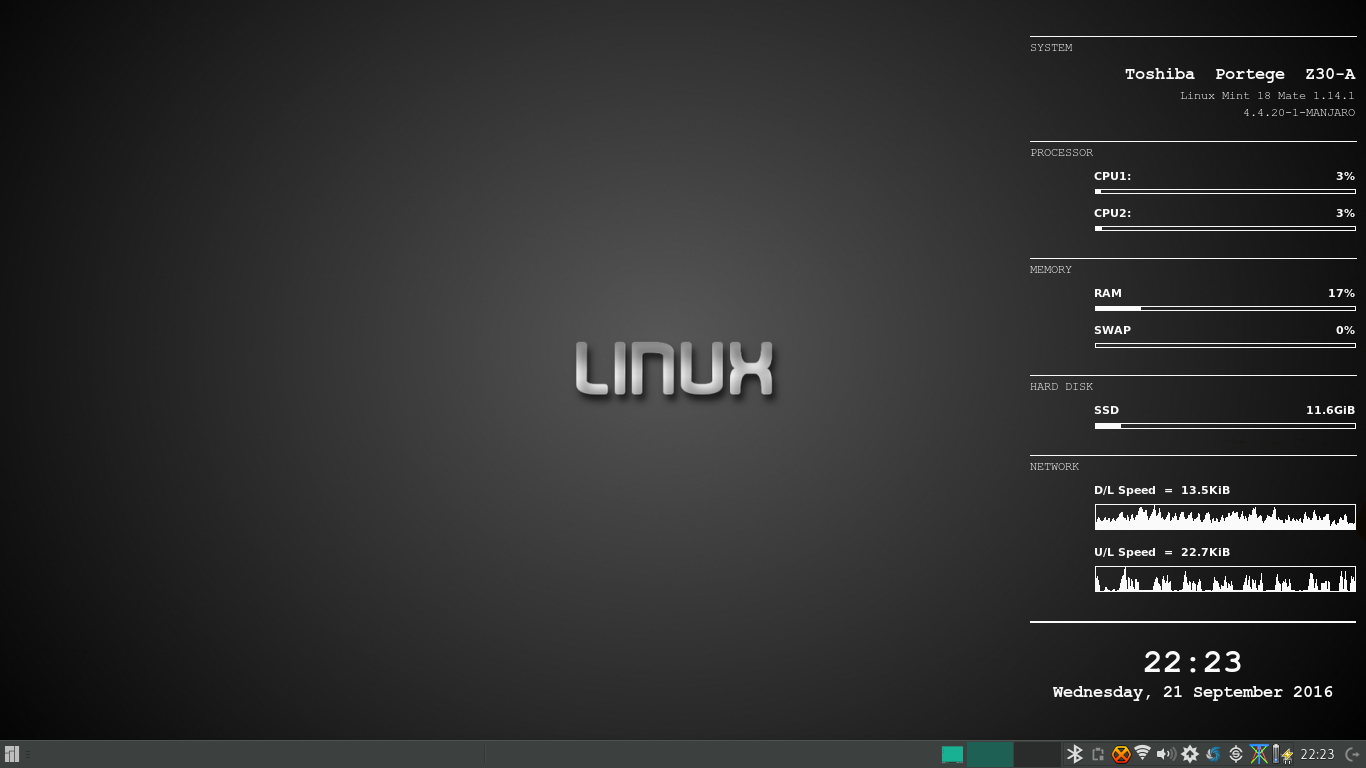Switch to the second workspace
The width and height of the screenshot is (1366, 768).
point(1037,754)
